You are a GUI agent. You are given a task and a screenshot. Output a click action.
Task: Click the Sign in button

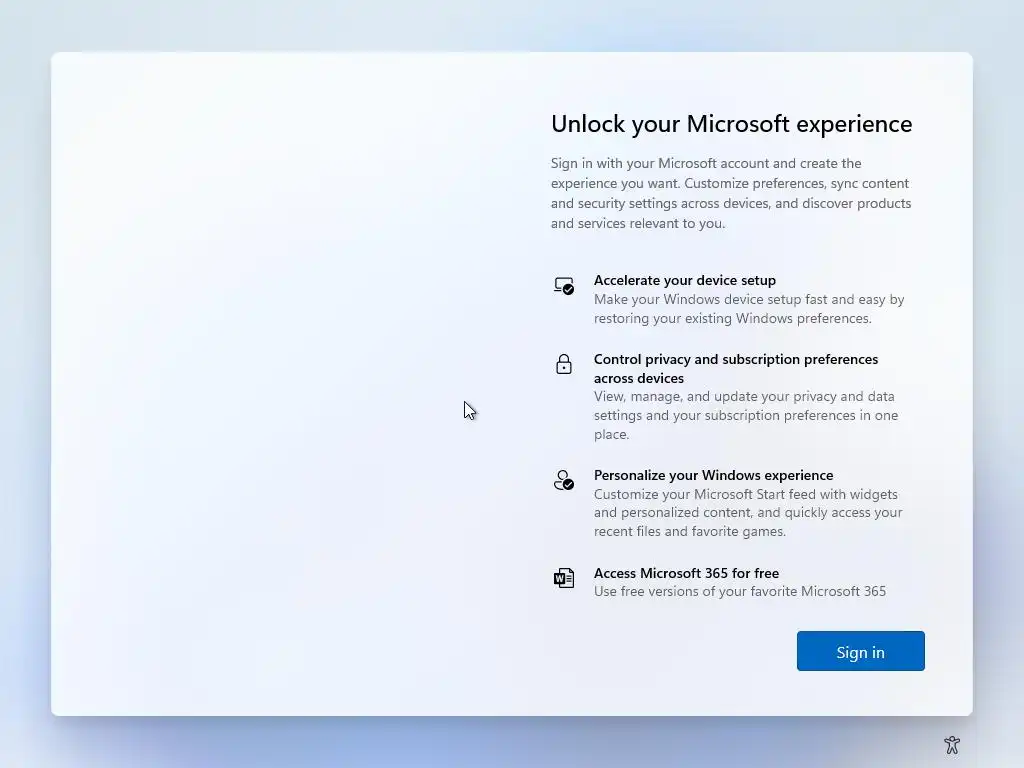click(x=860, y=651)
